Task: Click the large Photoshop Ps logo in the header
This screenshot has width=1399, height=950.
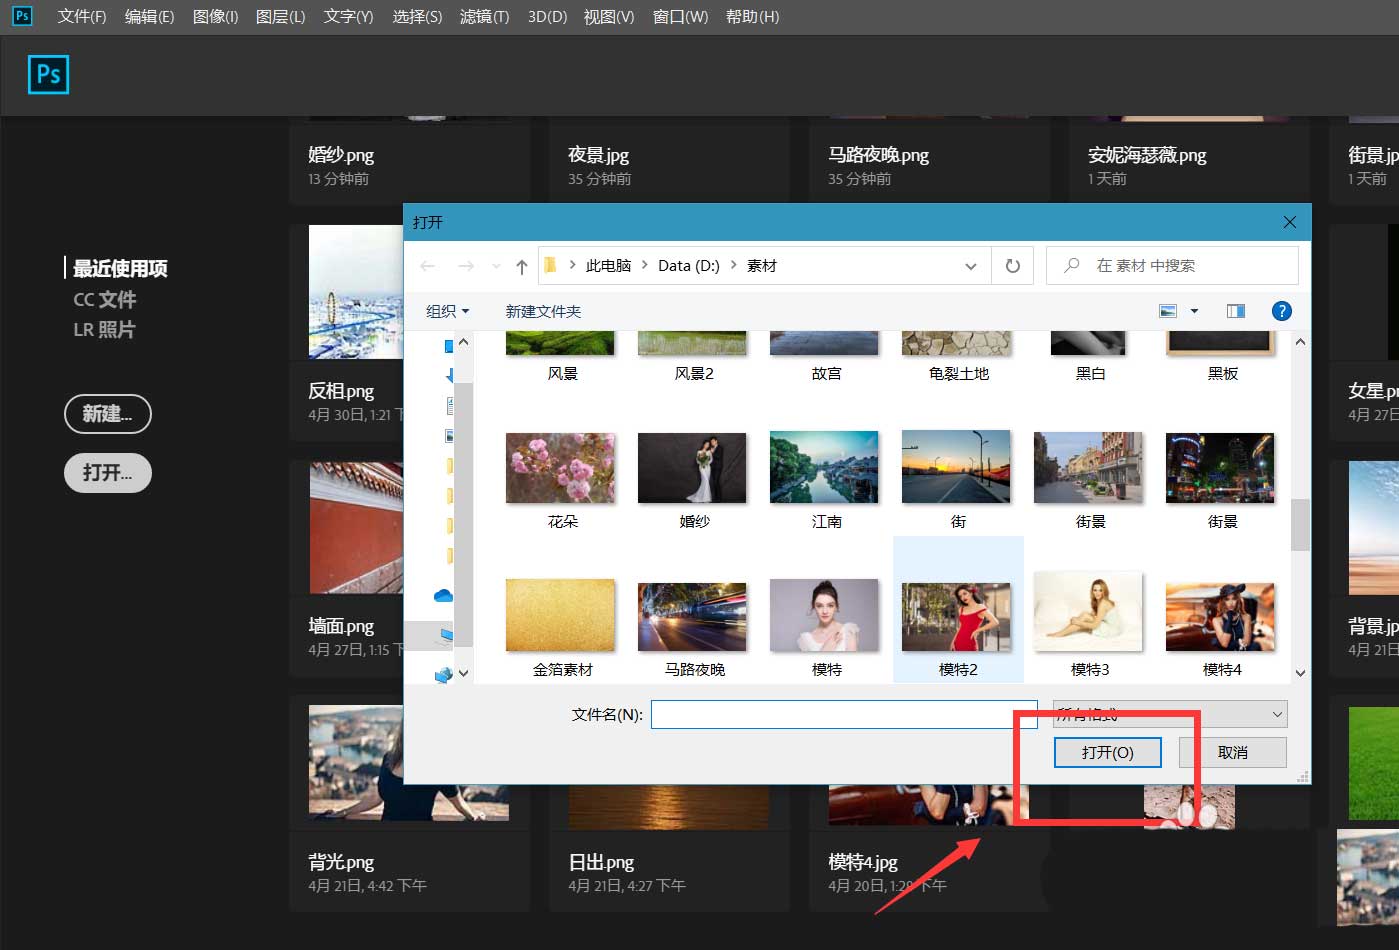Action: click(x=48, y=74)
